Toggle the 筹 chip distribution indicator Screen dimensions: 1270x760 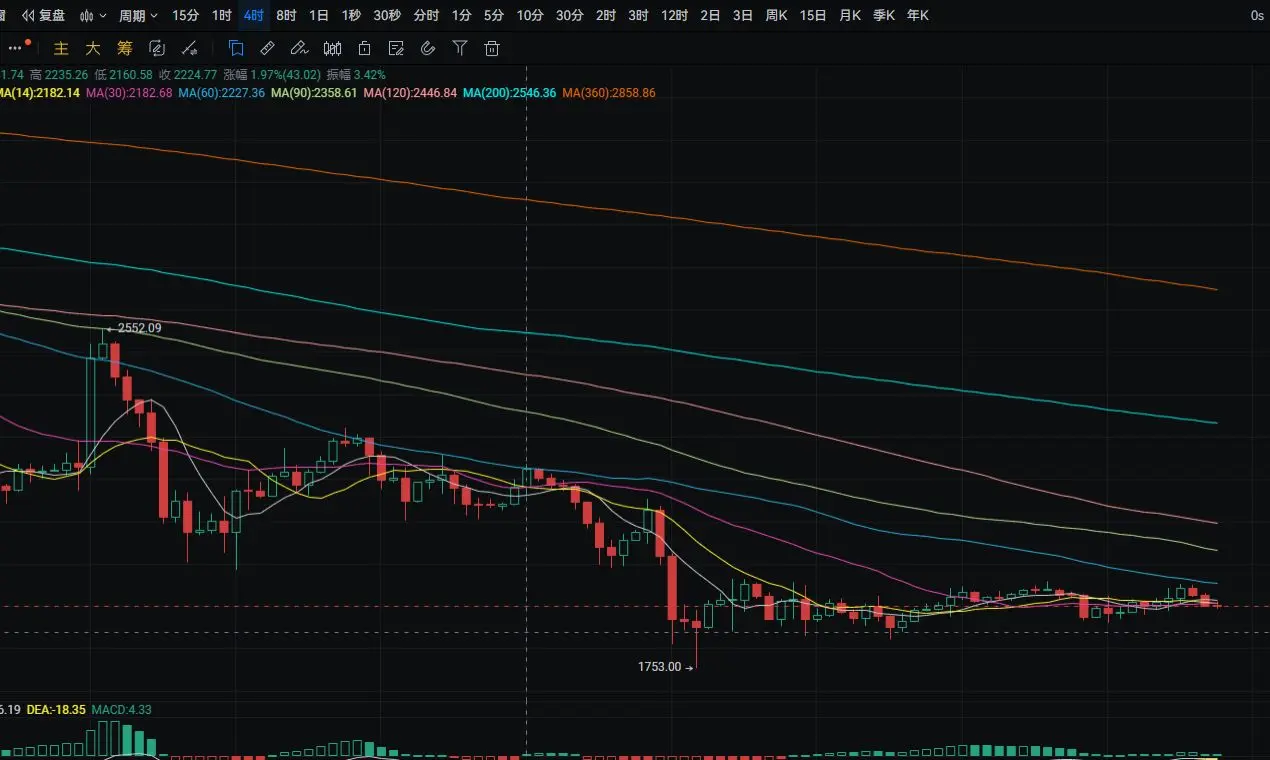coord(124,48)
